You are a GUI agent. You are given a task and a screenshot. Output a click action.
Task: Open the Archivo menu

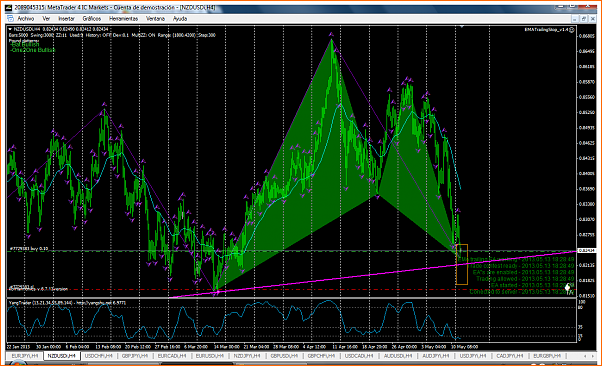(26, 18)
